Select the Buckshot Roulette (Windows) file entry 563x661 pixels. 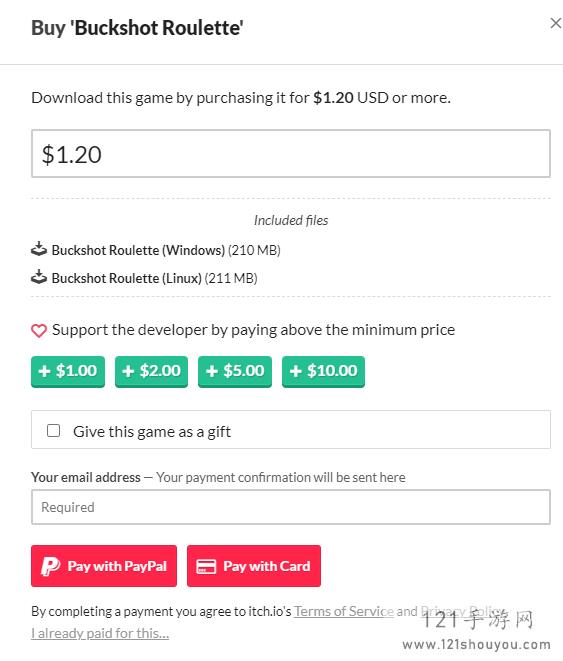tap(155, 250)
